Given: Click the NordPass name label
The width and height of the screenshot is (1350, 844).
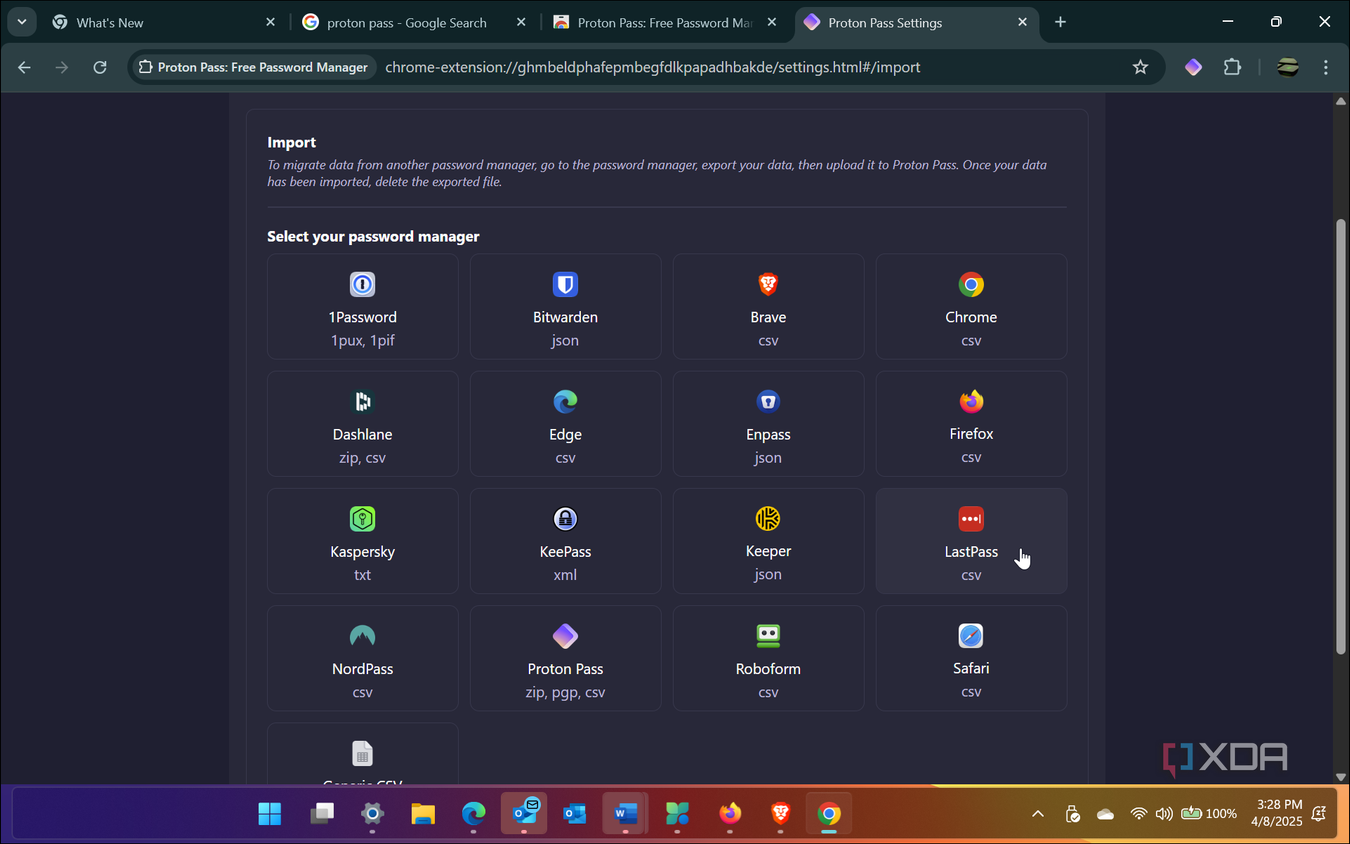Looking at the screenshot, I should pos(362,668).
